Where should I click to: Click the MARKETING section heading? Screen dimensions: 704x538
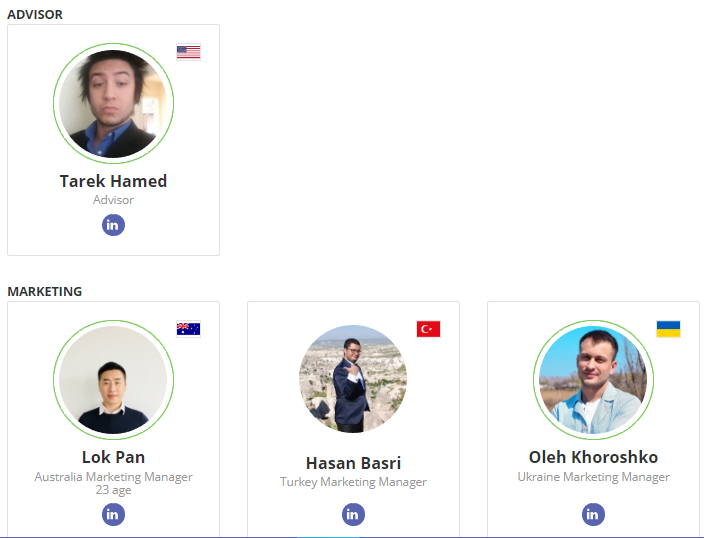click(x=44, y=291)
